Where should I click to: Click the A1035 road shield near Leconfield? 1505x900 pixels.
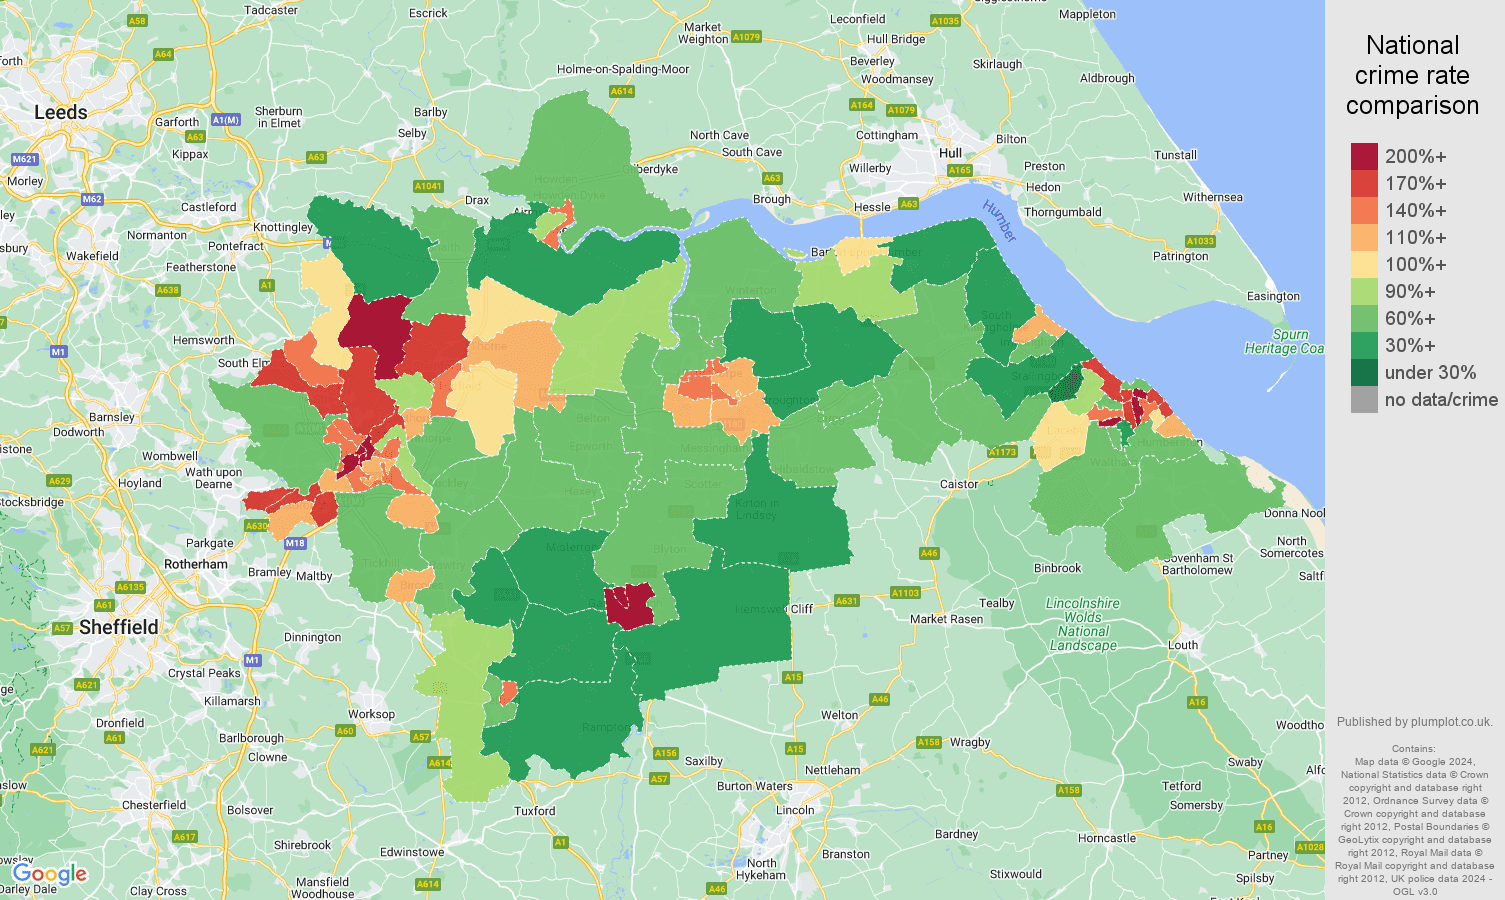coord(945,21)
